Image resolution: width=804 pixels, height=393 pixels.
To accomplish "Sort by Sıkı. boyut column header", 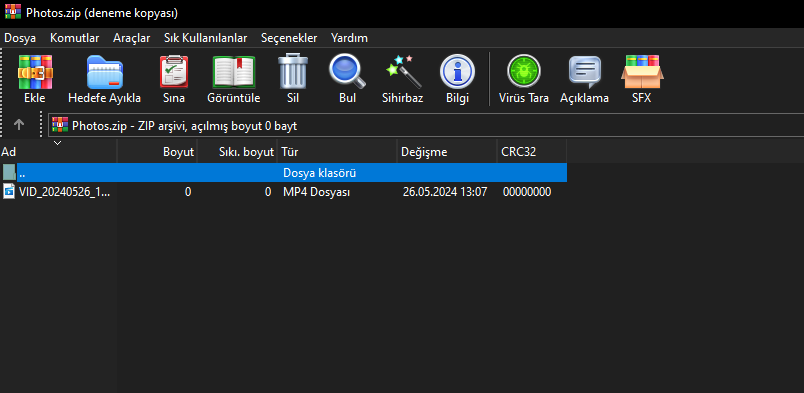I will [237, 152].
